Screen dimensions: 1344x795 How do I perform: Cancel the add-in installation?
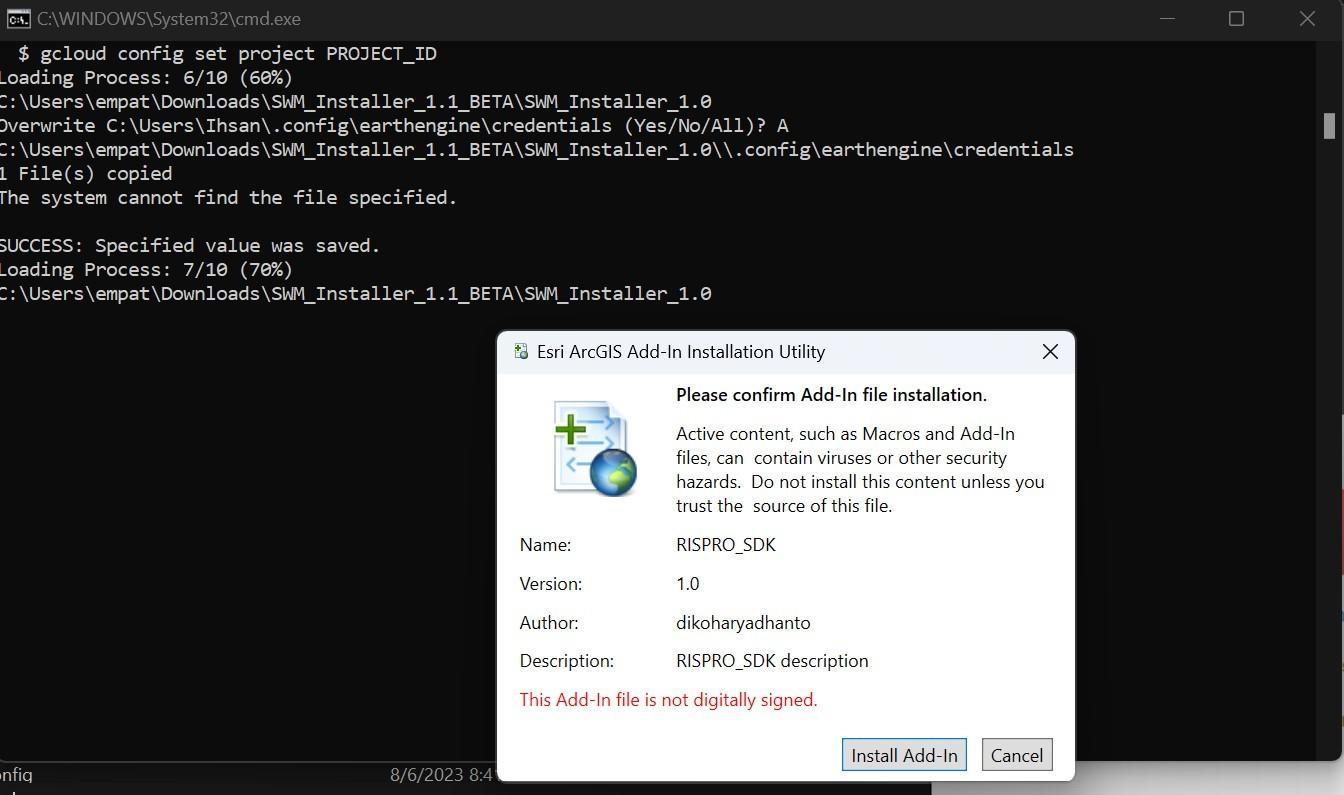point(1017,755)
